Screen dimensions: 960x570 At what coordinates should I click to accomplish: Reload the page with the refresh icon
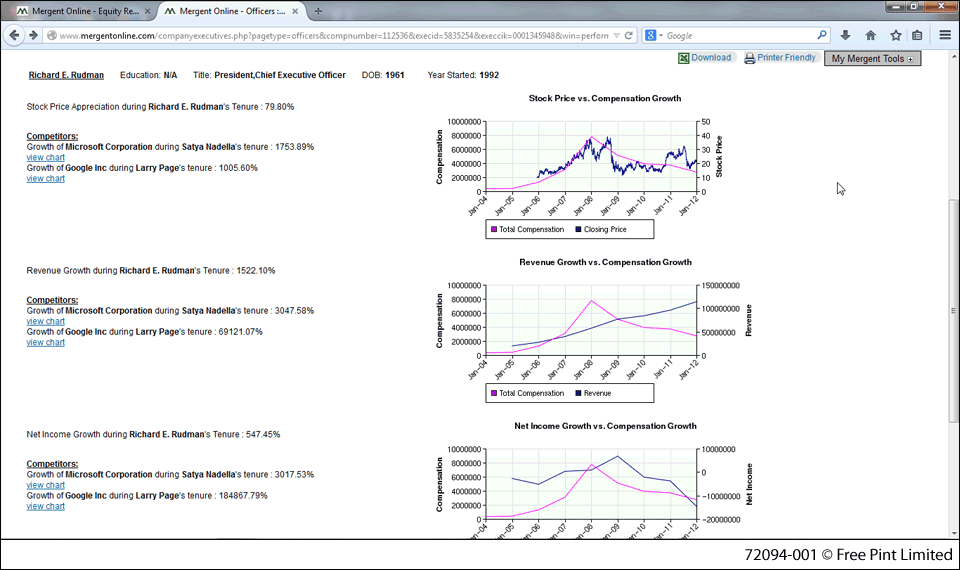coord(629,35)
